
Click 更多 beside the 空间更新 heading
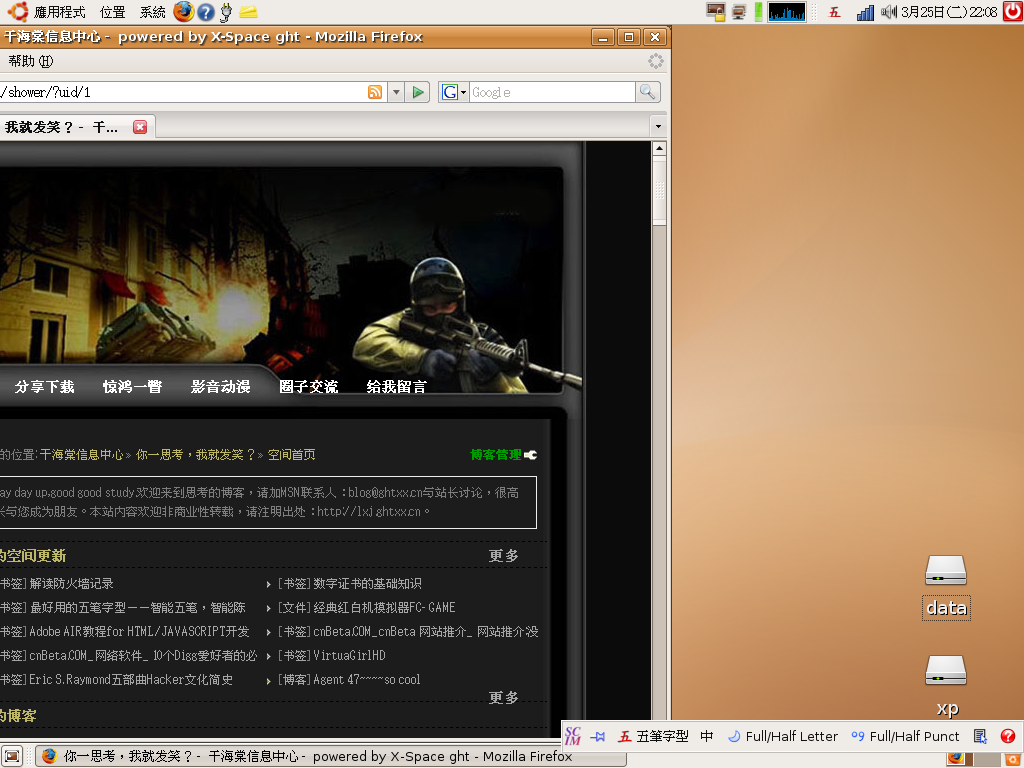point(504,556)
